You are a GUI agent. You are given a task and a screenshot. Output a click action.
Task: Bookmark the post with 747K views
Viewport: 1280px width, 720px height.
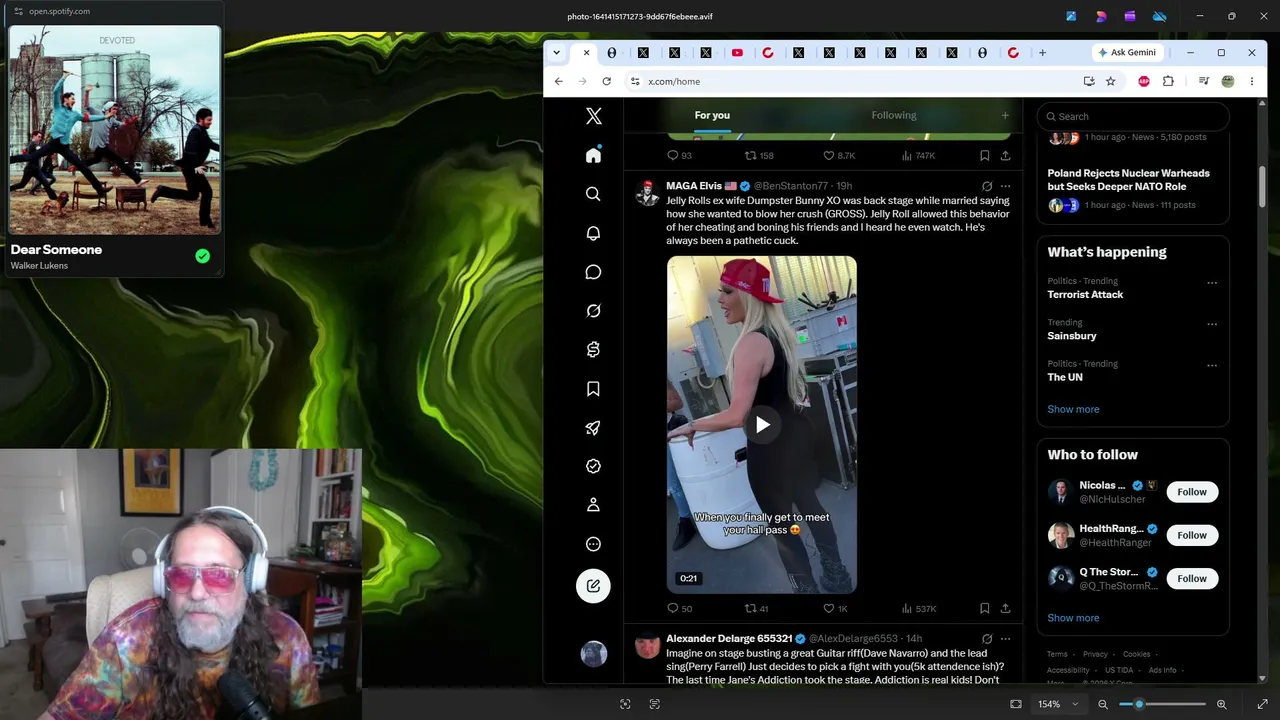click(x=985, y=156)
